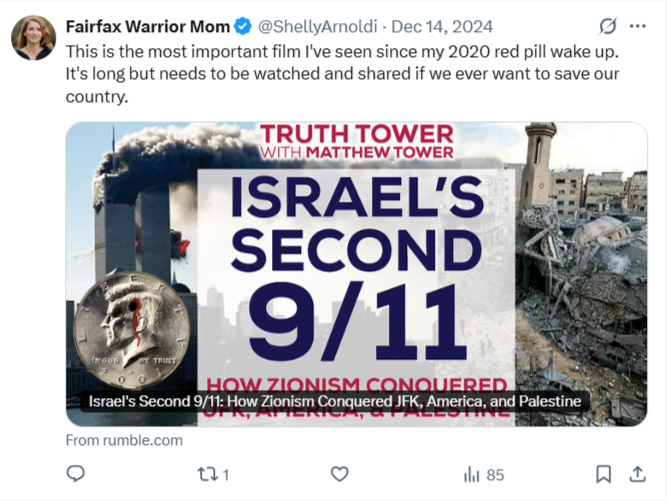This screenshot has height=502, width=667.
Task: Follow the From rumble.com source link
Action: 124,440
